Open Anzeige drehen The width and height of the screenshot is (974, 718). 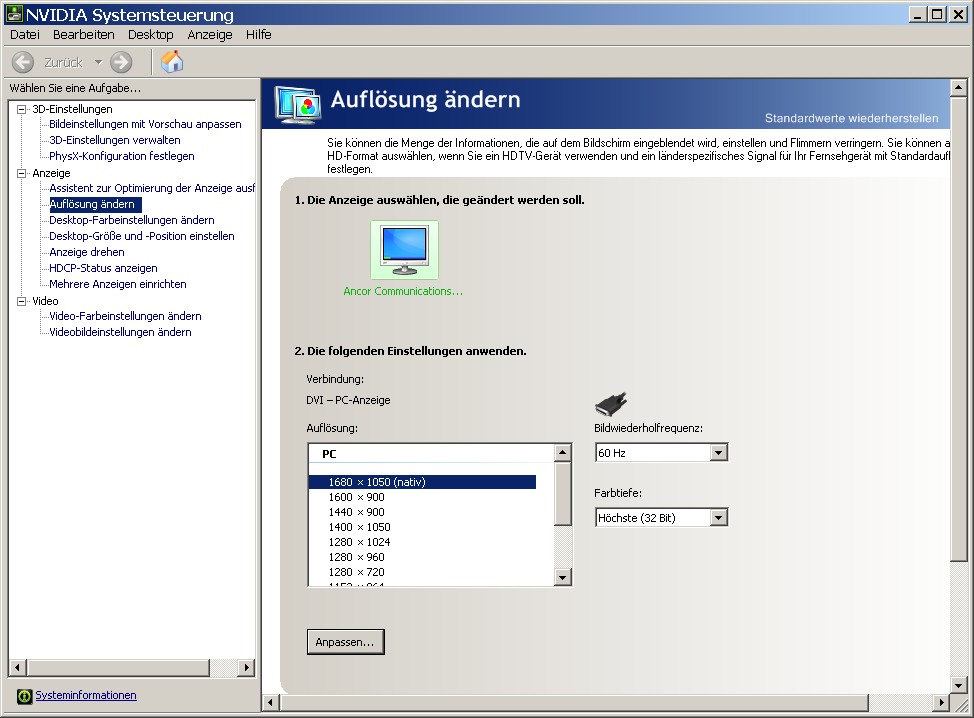pos(87,252)
